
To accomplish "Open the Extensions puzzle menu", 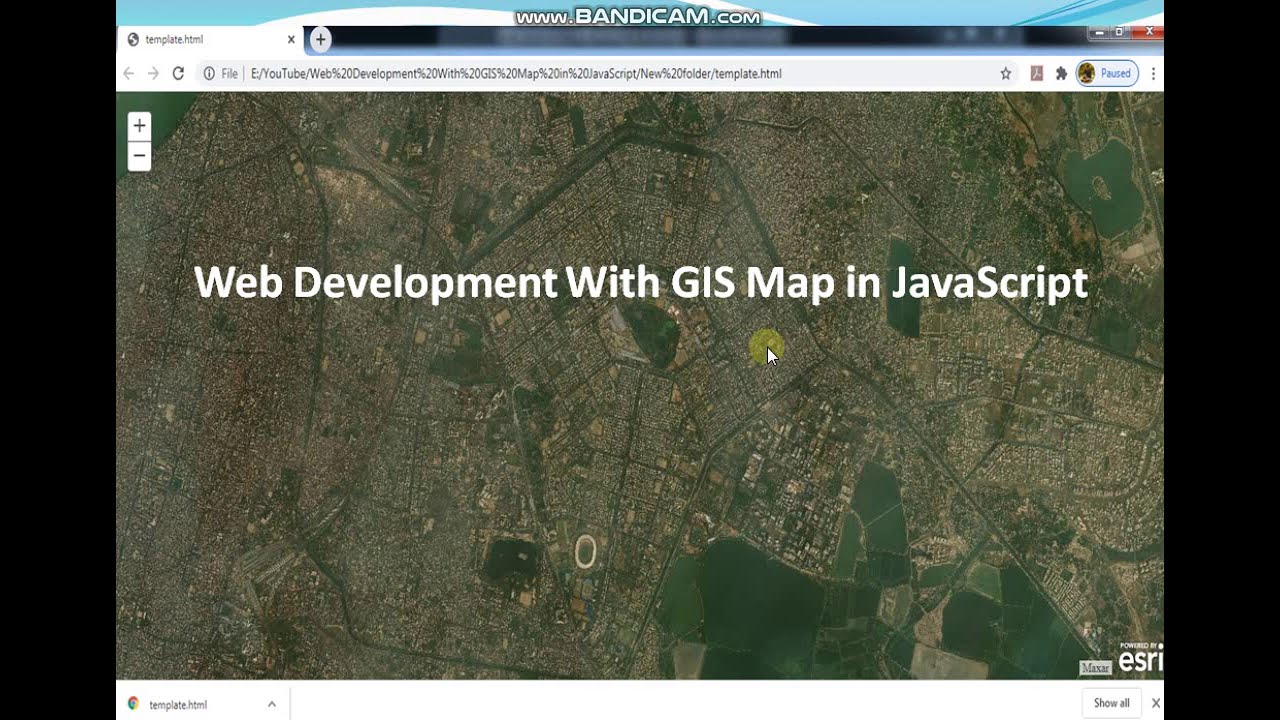I will (x=1061, y=73).
